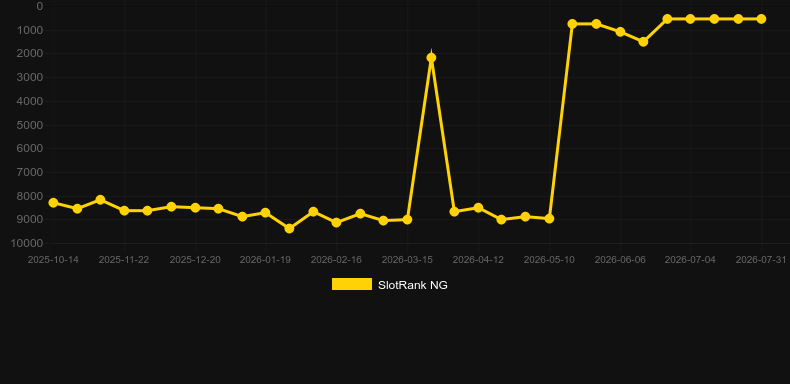
Task: Click the 2026-04-12 x-axis date label
Action: pyautogui.click(x=478, y=260)
